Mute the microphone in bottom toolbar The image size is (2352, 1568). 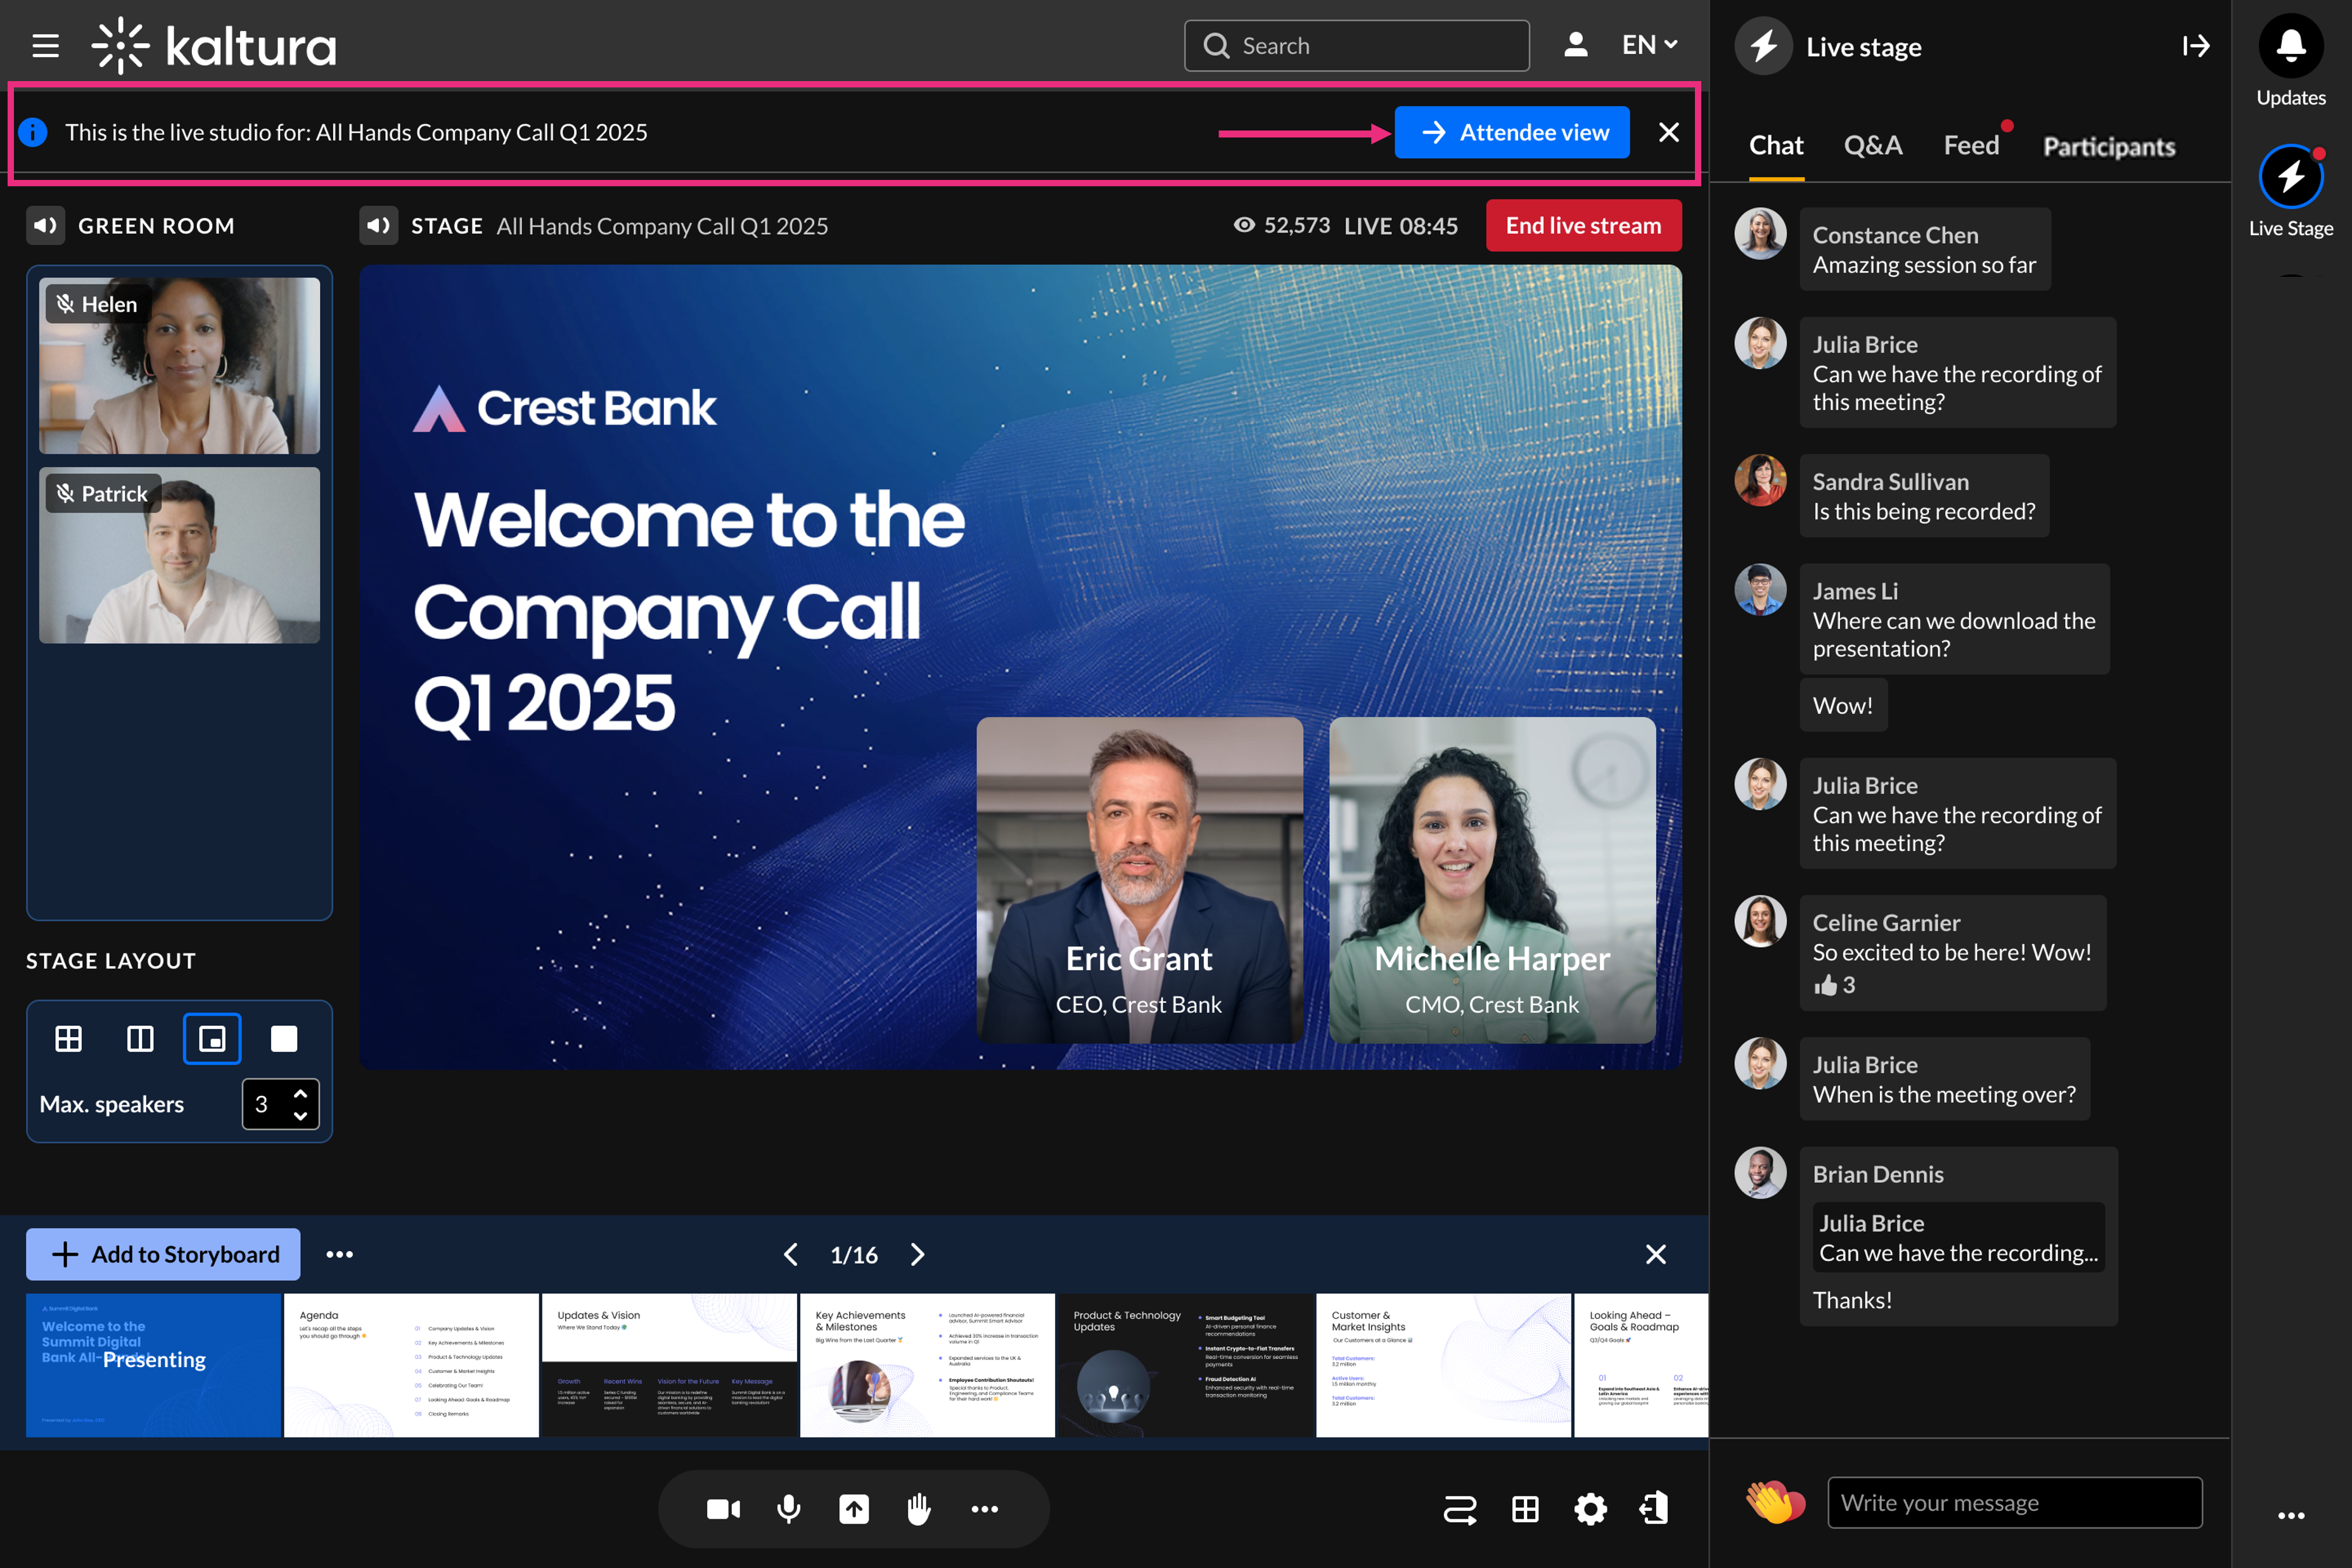789,1509
